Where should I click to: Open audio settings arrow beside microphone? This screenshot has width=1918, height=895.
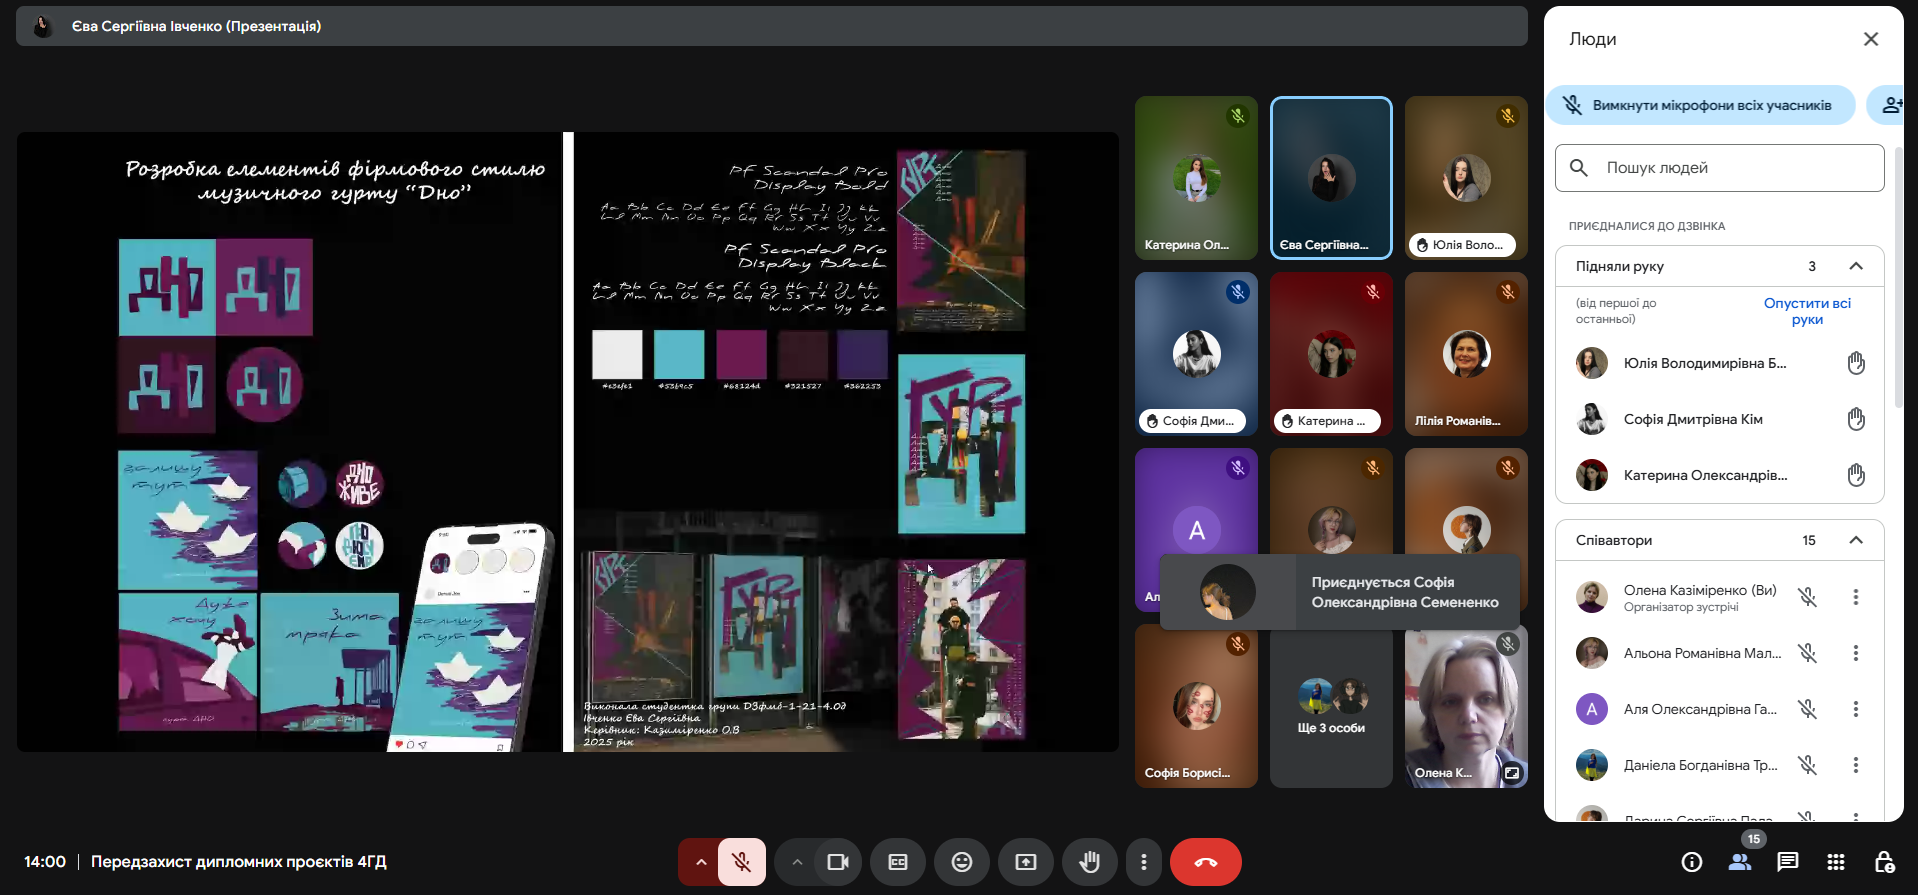pos(700,862)
